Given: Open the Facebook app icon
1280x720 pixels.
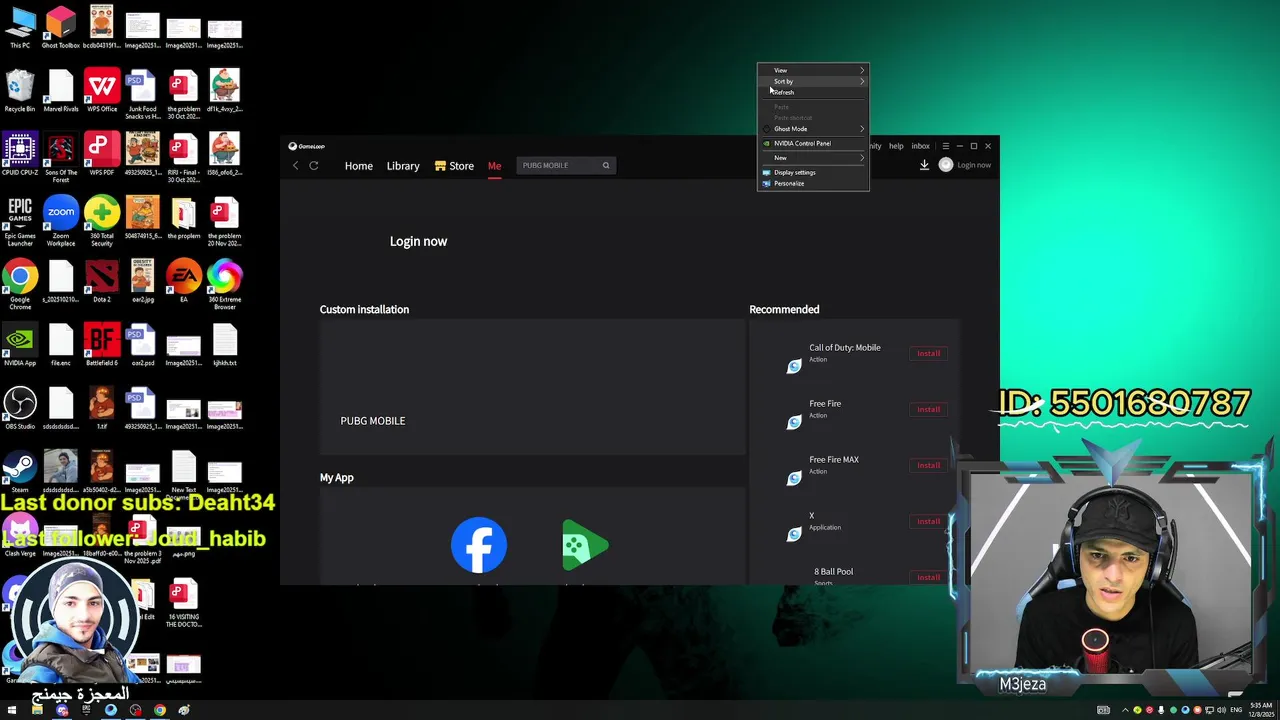Looking at the screenshot, I should tap(479, 545).
